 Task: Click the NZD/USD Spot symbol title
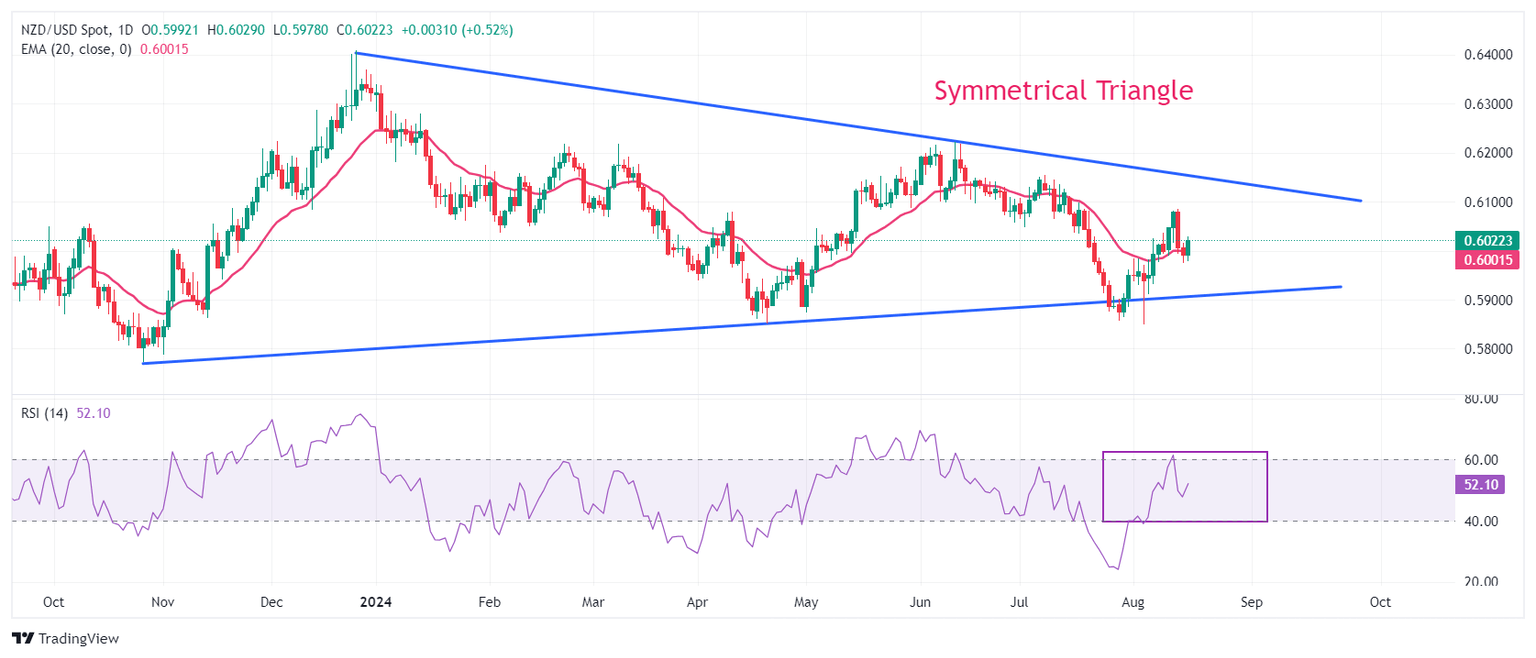tap(66, 31)
